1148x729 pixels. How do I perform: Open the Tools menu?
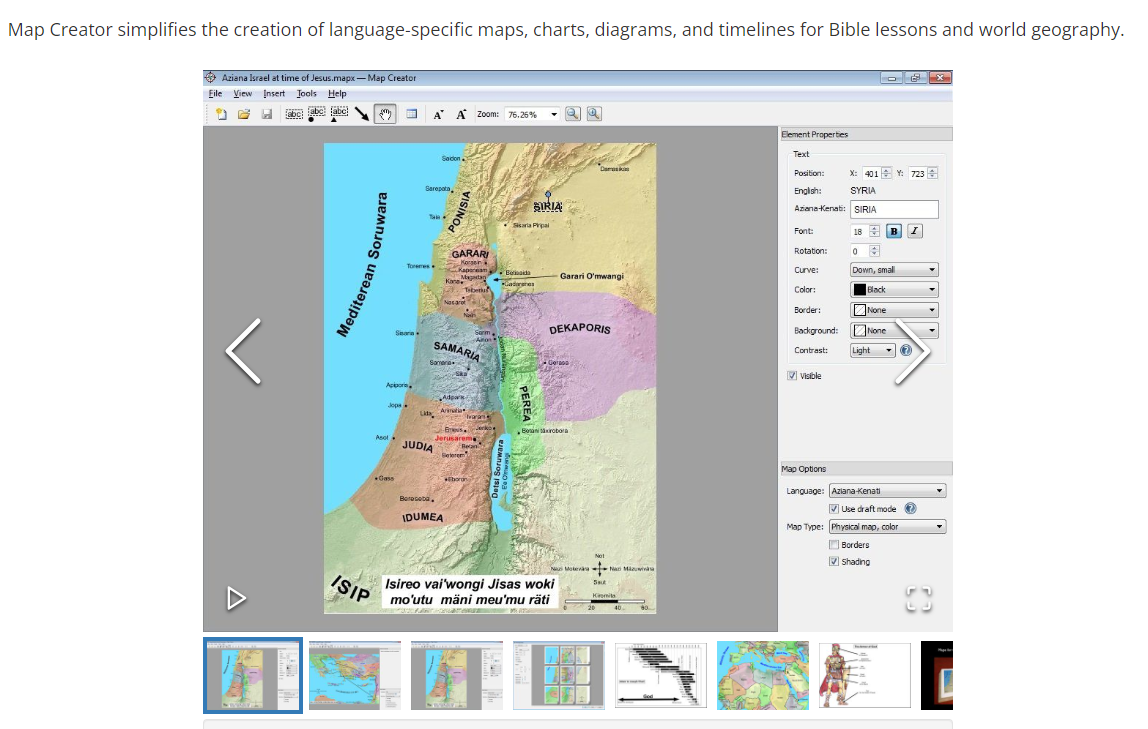pyautogui.click(x=306, y=93)
